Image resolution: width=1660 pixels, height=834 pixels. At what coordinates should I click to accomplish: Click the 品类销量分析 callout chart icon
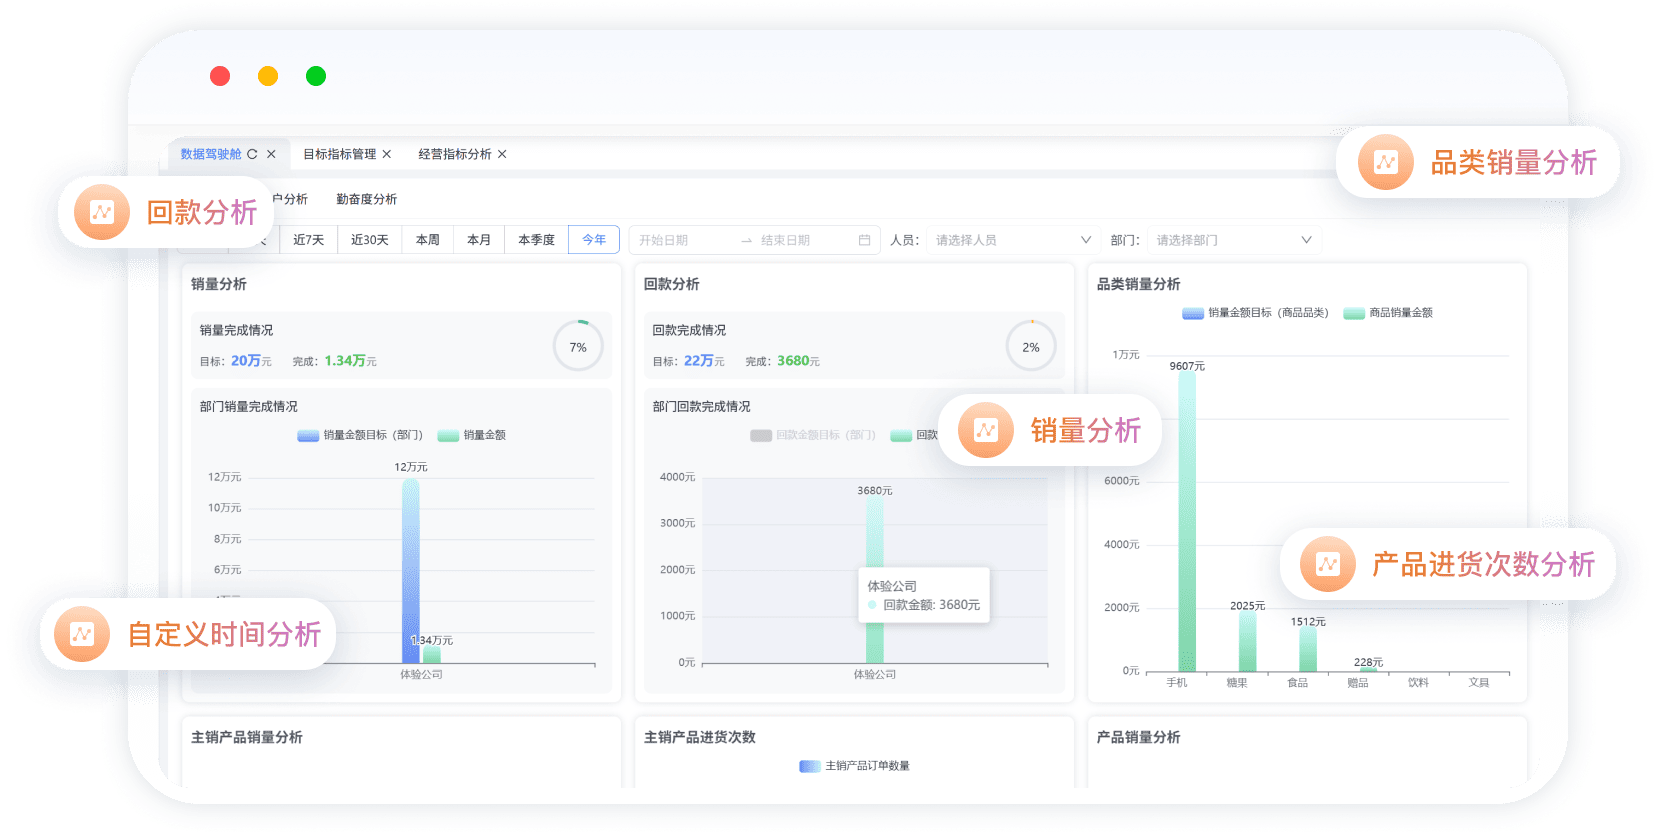click(x=1385, y=162)
